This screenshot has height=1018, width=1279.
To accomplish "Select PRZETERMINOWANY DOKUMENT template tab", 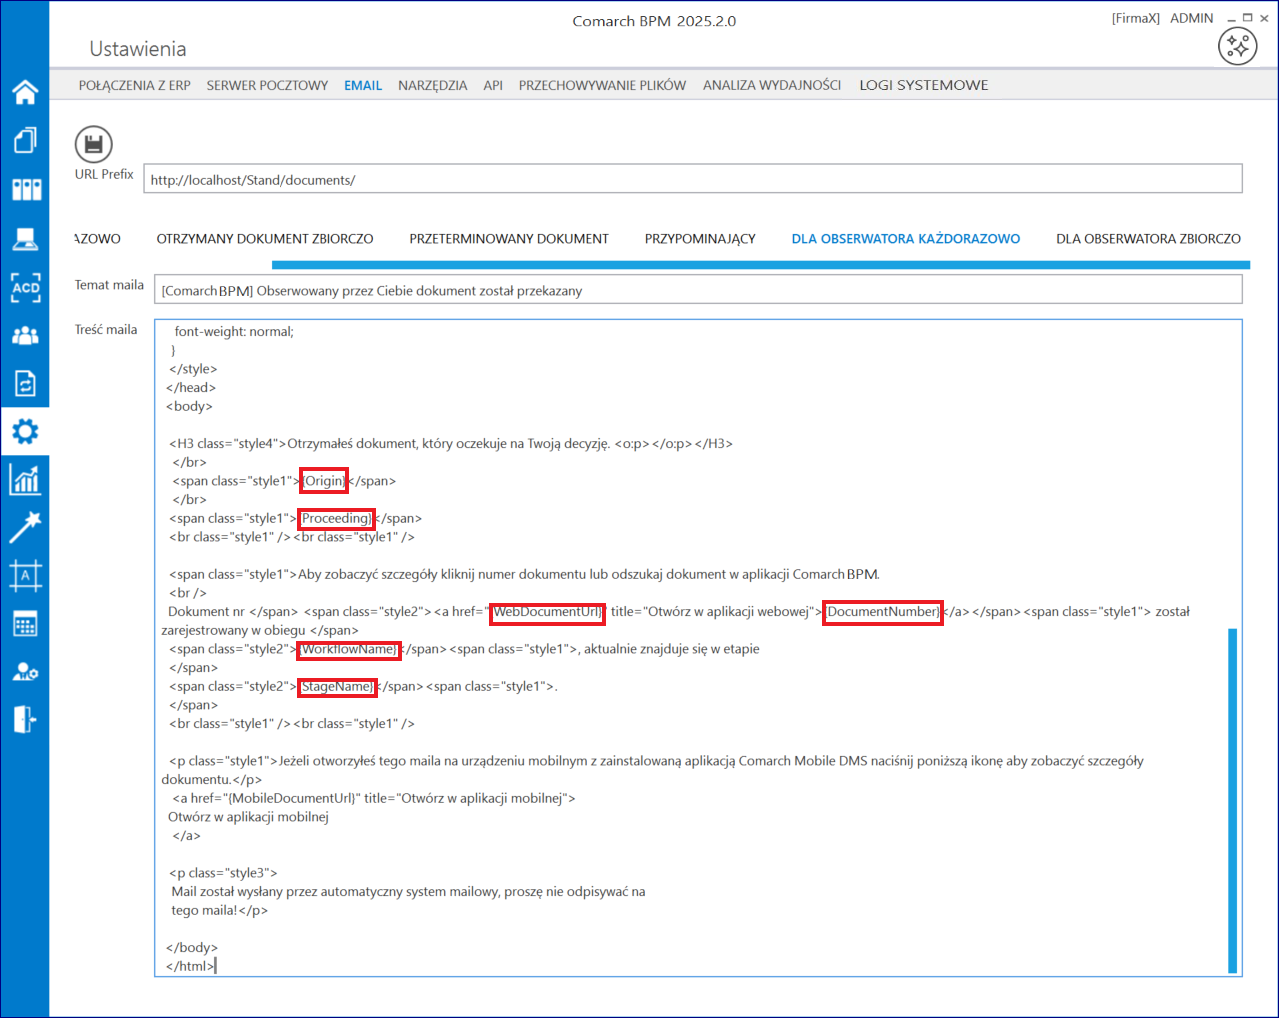I will (508, 239).
